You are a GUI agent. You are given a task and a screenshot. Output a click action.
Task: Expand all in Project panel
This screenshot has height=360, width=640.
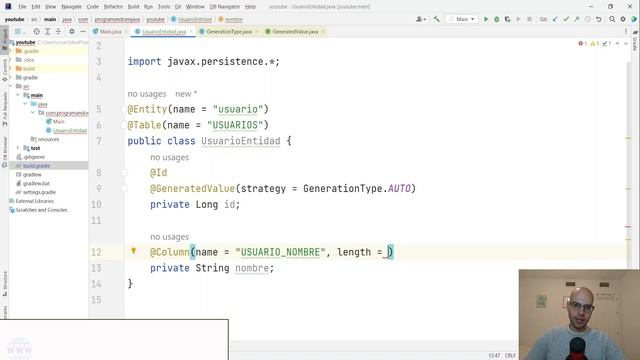click(47, 31)
